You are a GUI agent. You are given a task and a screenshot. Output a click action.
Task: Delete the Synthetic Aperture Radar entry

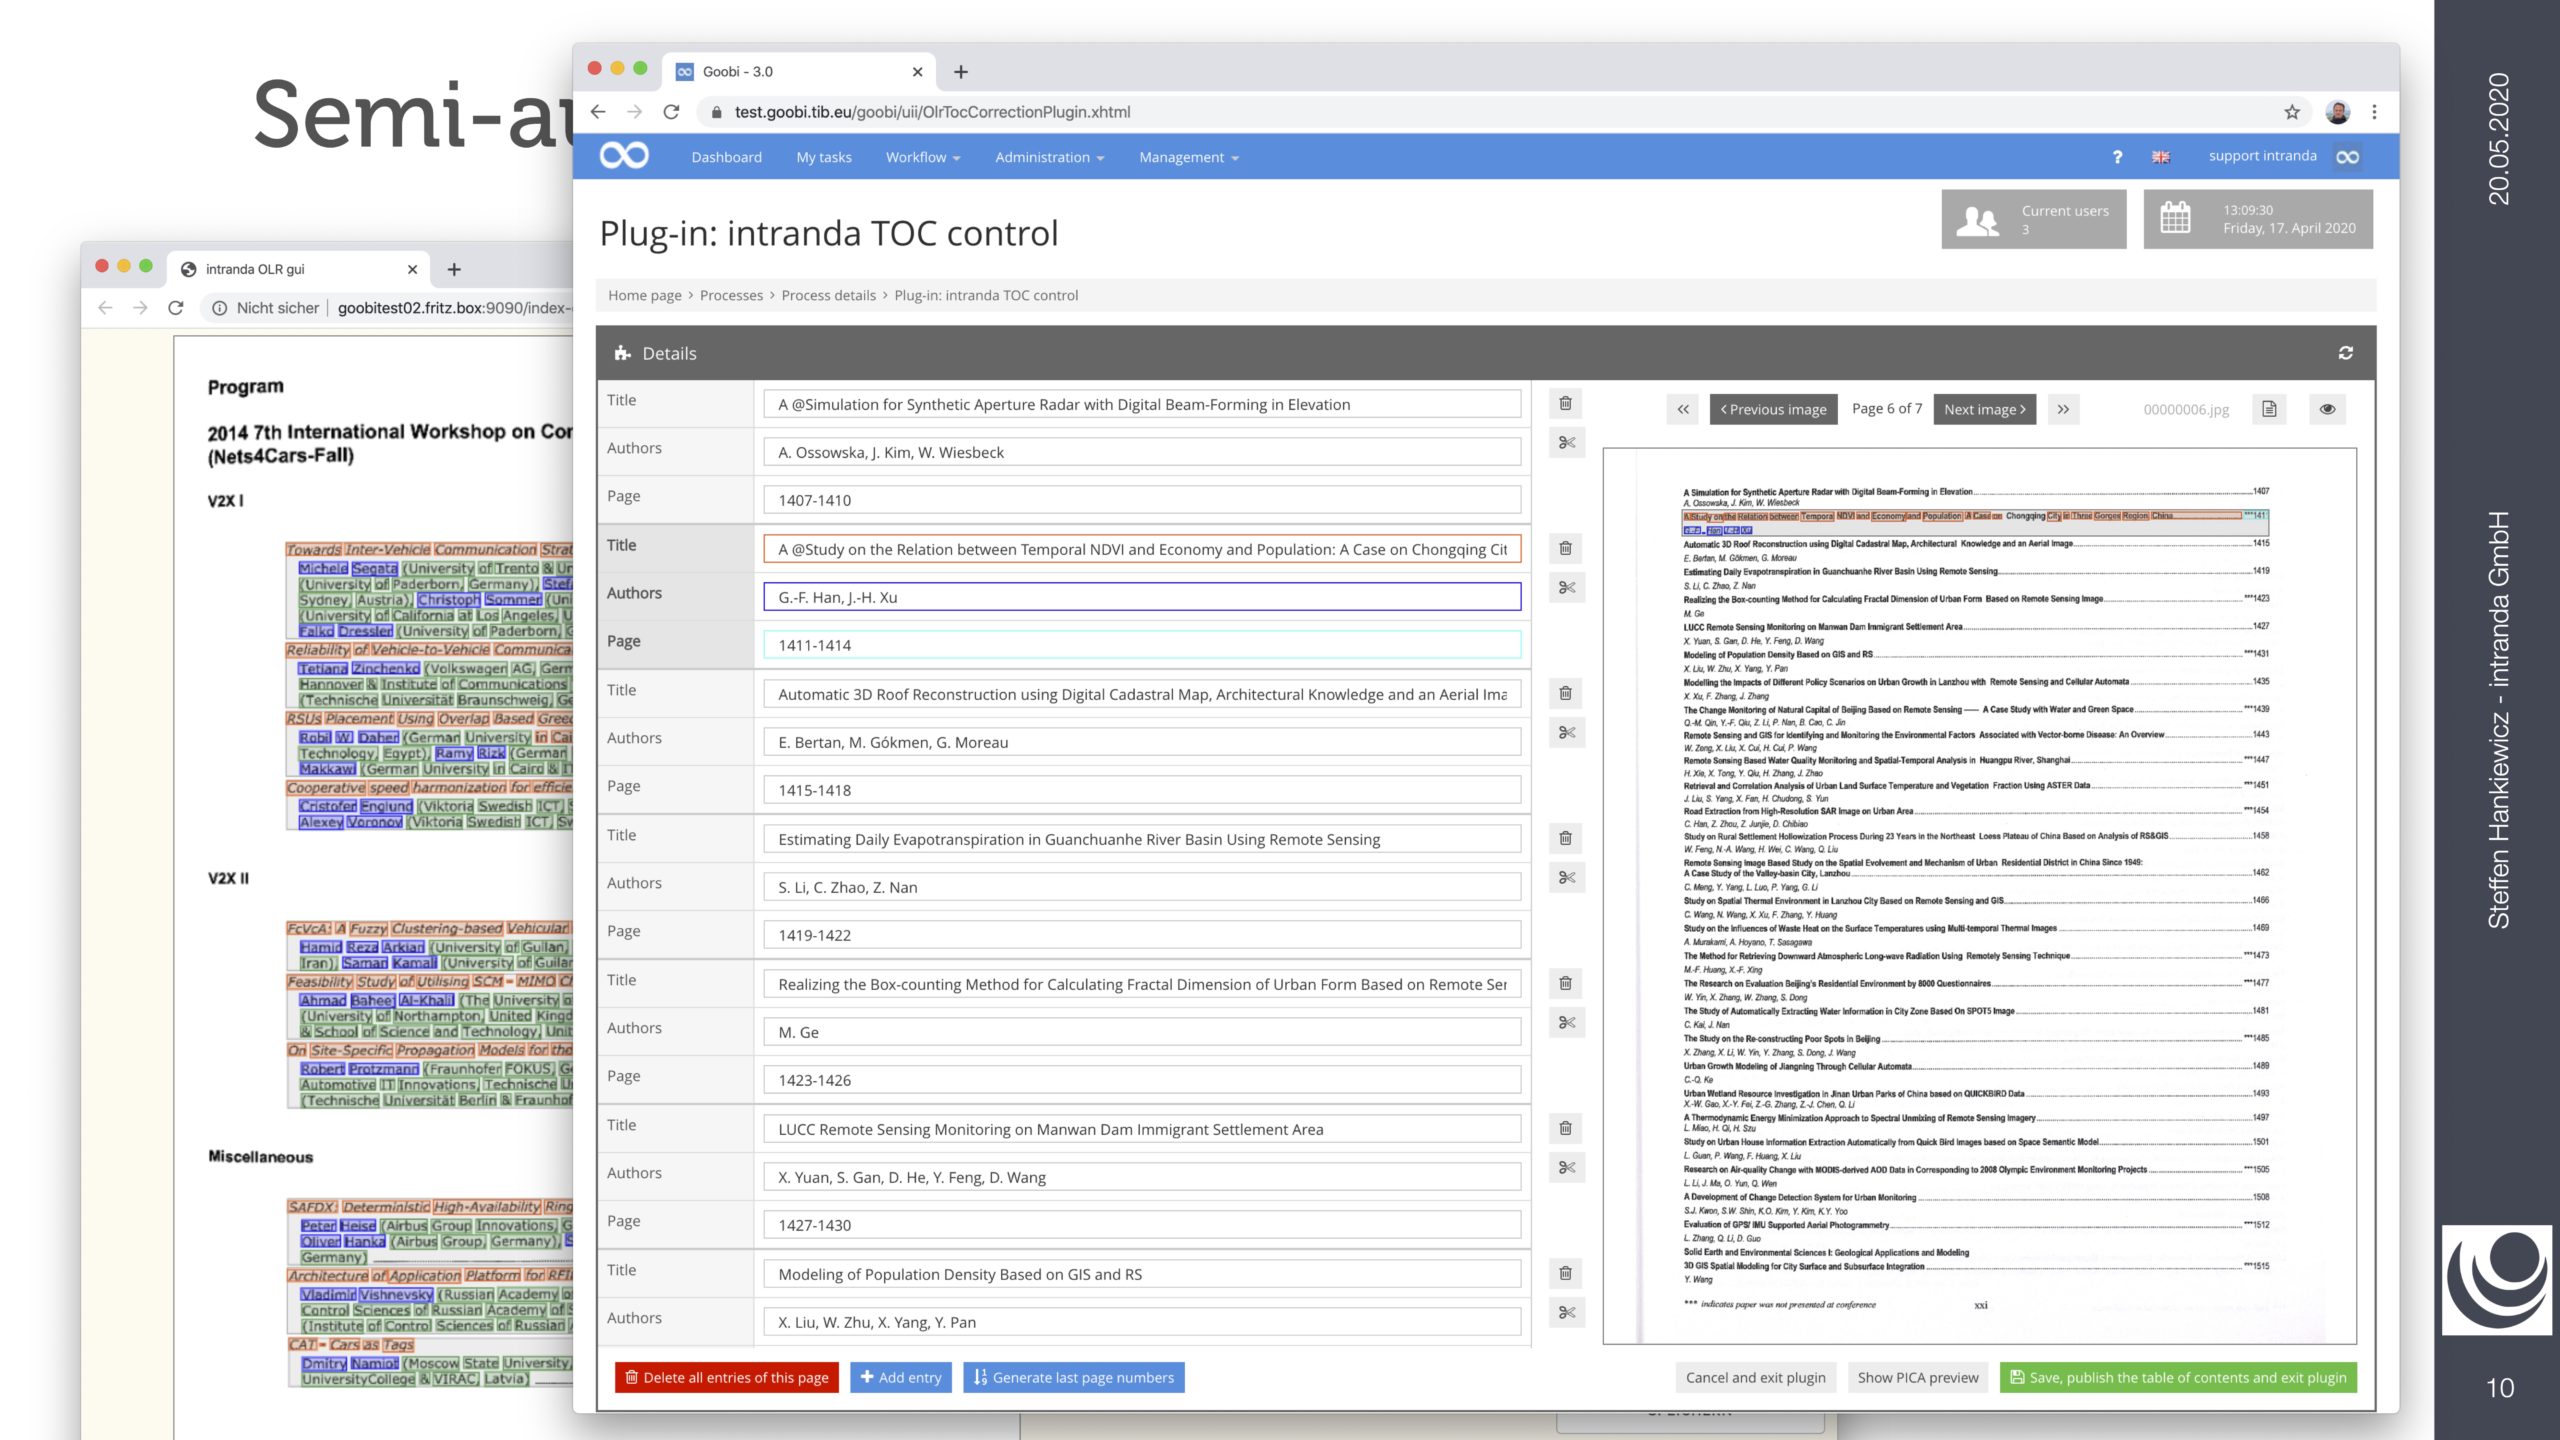coord(1566,403)
